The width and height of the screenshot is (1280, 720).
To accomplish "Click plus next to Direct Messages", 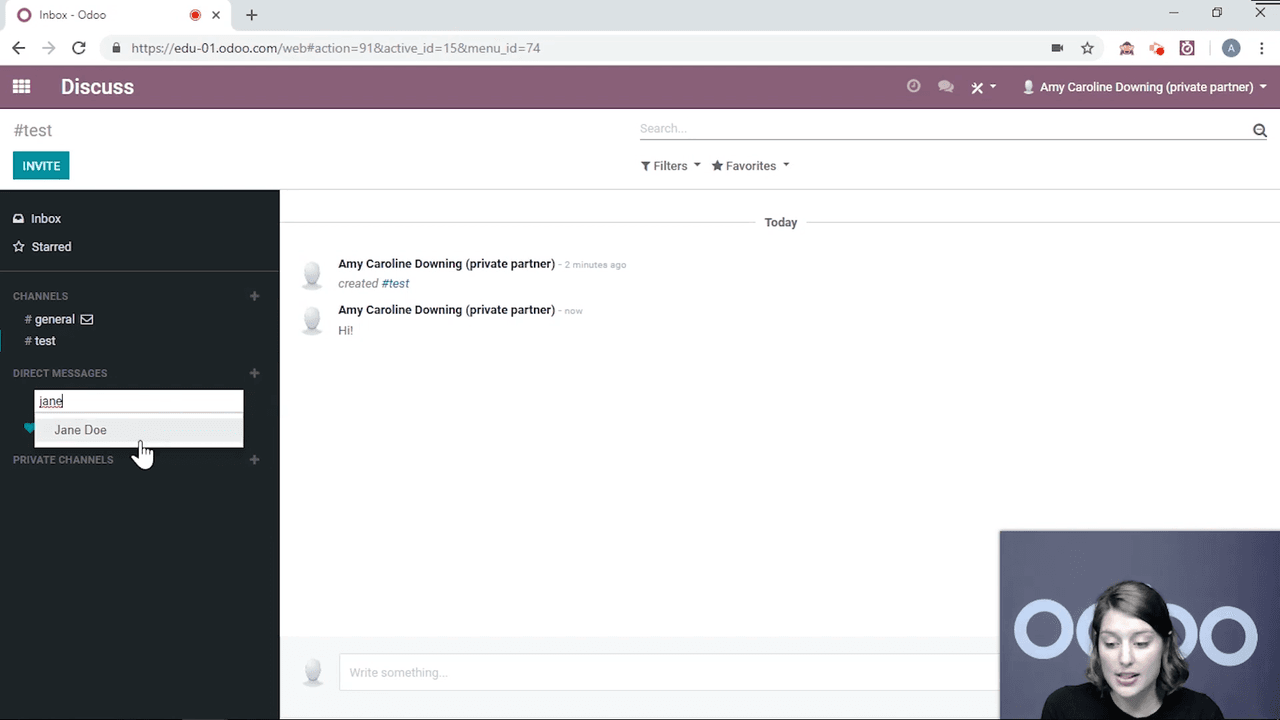I will pyautogui.click(x=254, y=373).
